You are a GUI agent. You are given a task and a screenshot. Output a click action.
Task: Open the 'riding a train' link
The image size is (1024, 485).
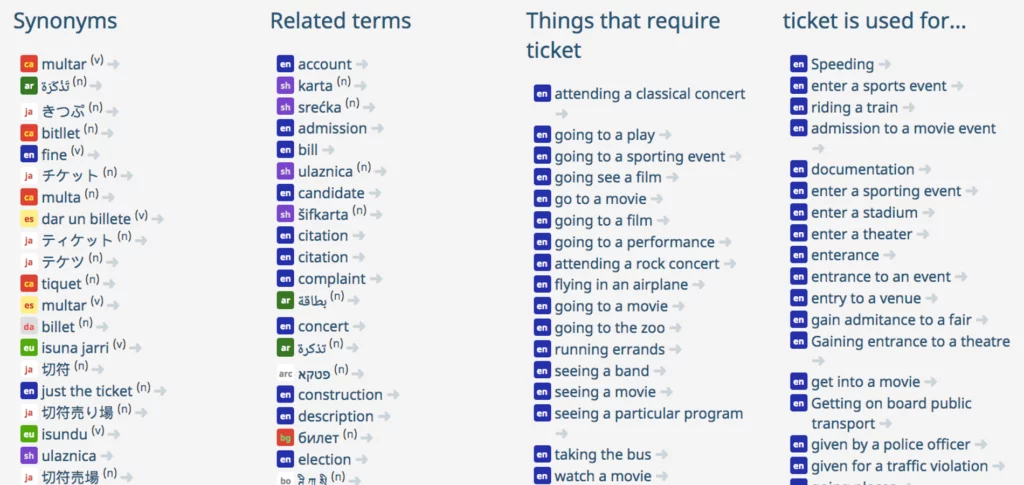pyautogui.click(x=854, y=108)
